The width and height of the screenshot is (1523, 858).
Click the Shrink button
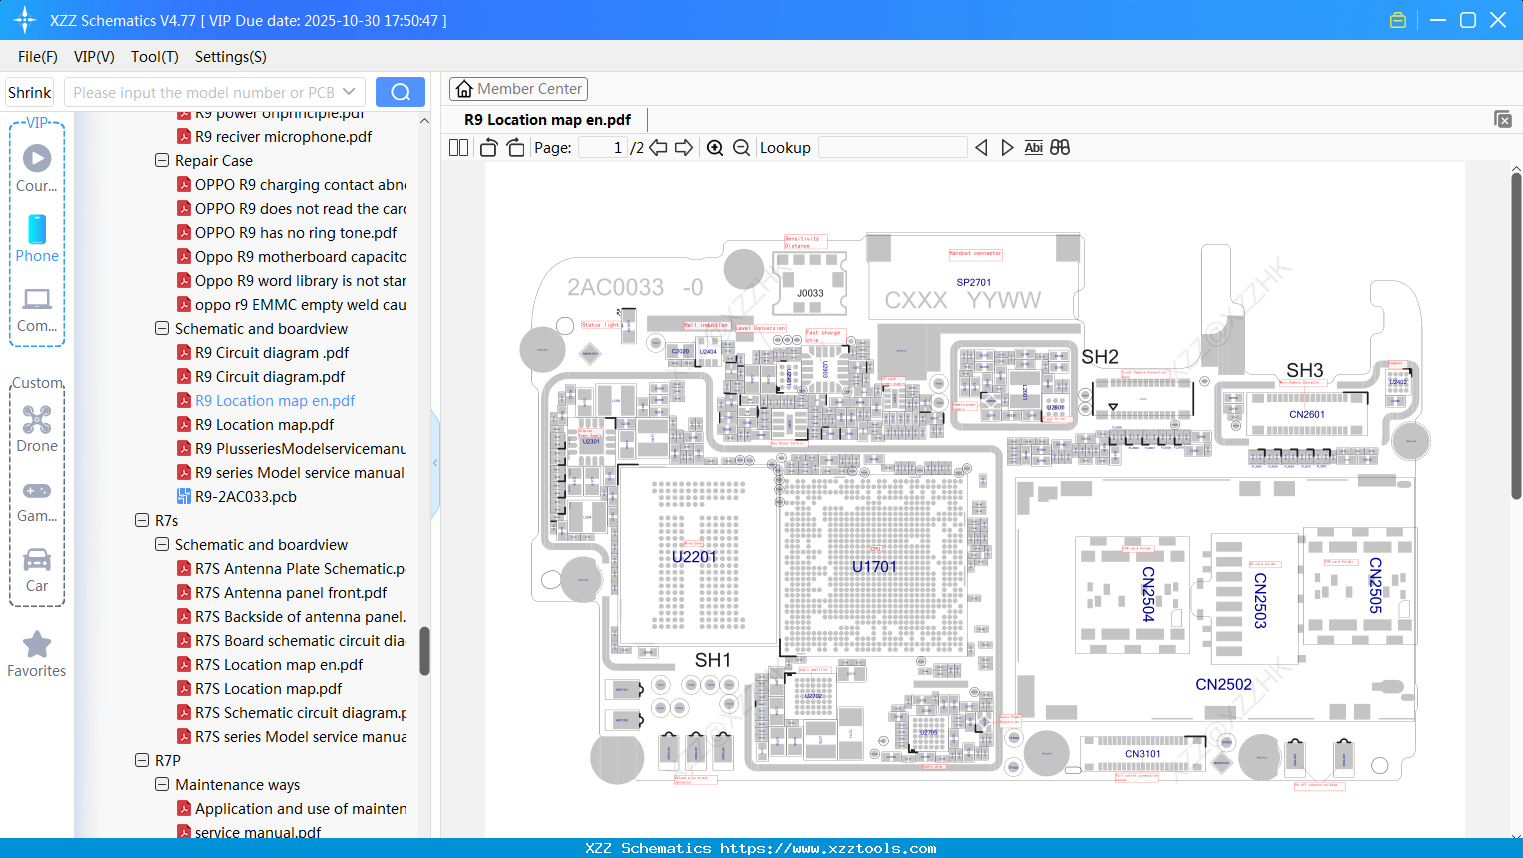click(29, 91)
